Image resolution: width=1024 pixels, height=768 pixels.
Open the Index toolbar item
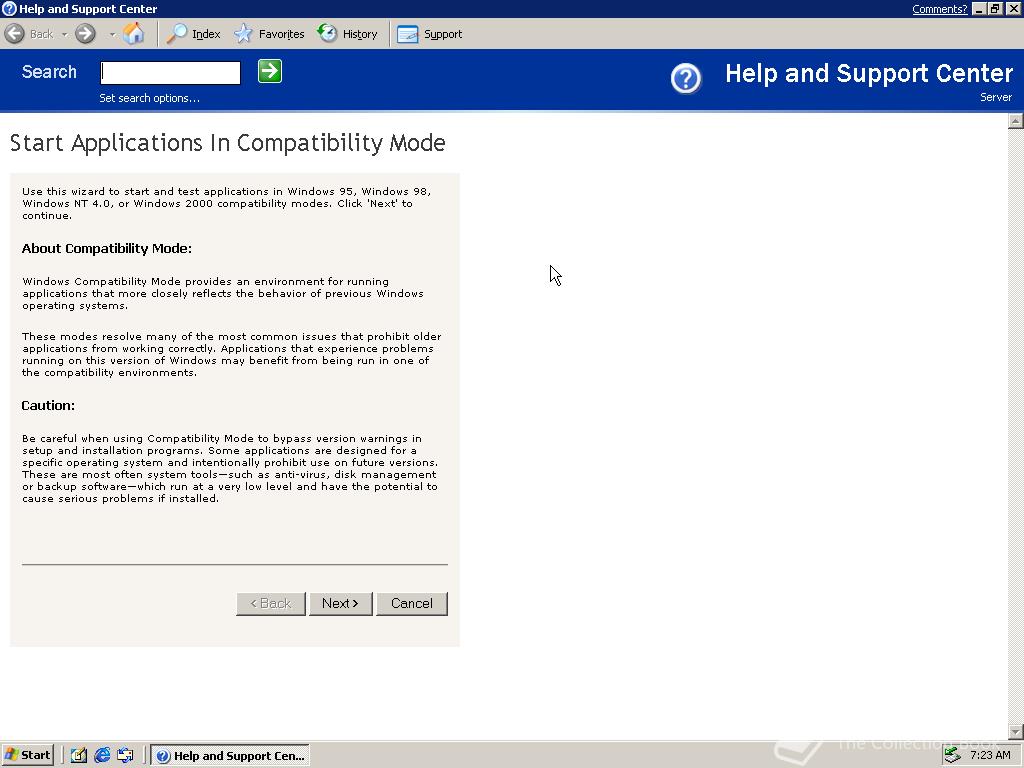(193, 34)
